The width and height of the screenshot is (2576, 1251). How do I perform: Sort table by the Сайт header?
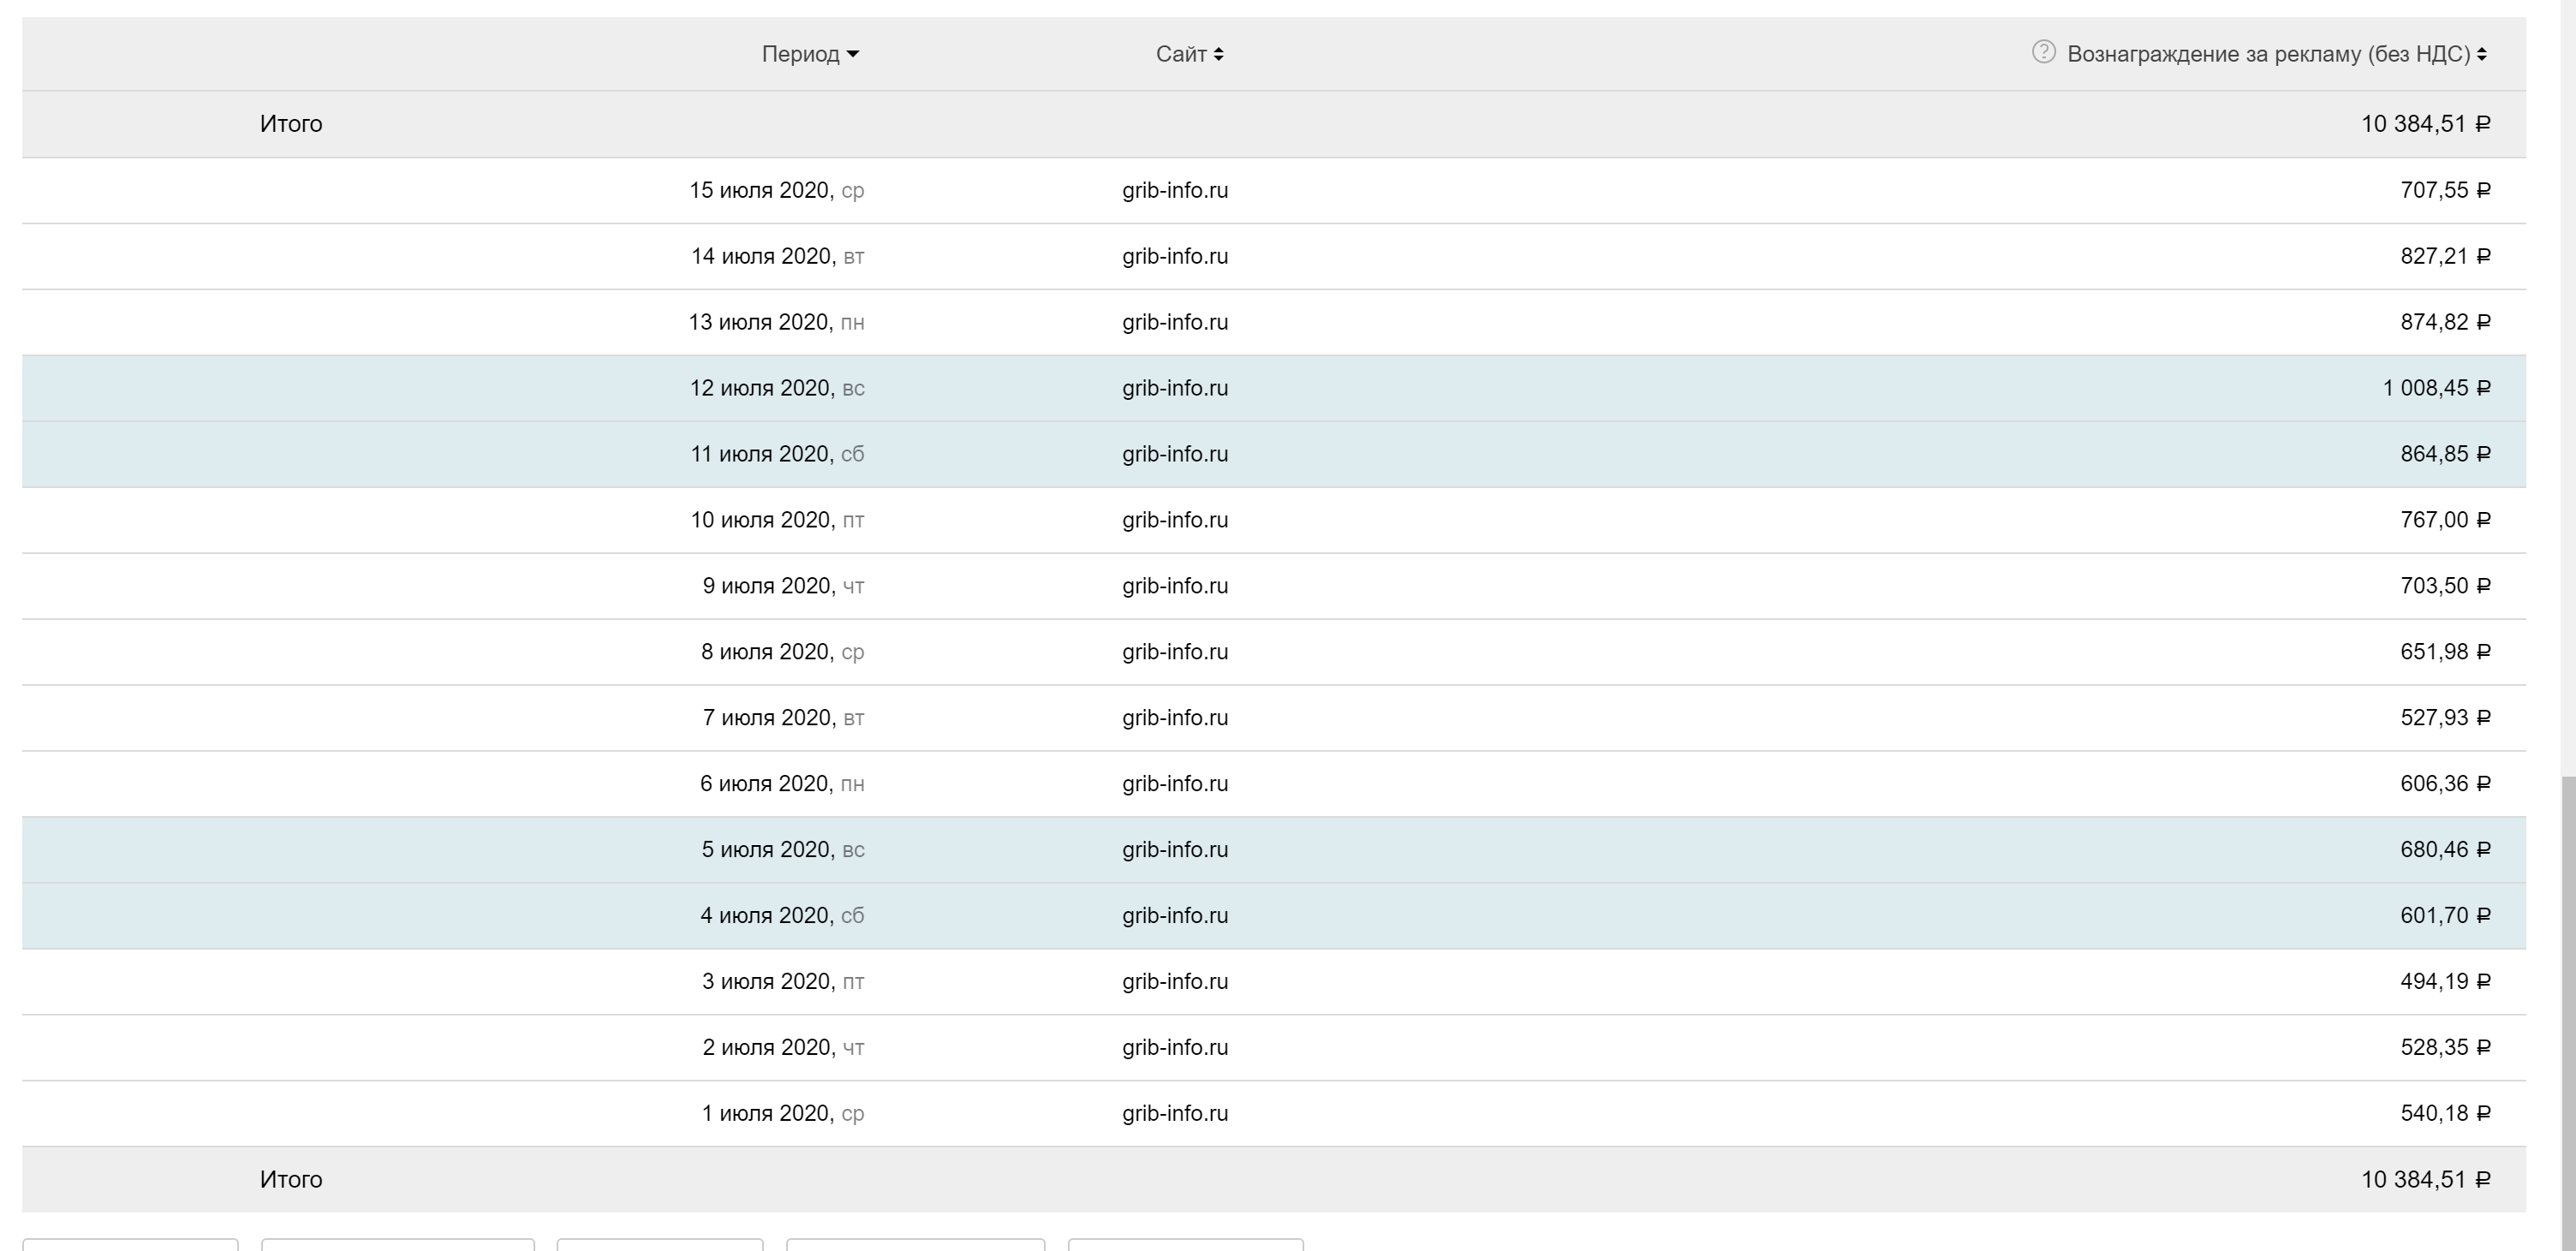tap(1181, 54)
